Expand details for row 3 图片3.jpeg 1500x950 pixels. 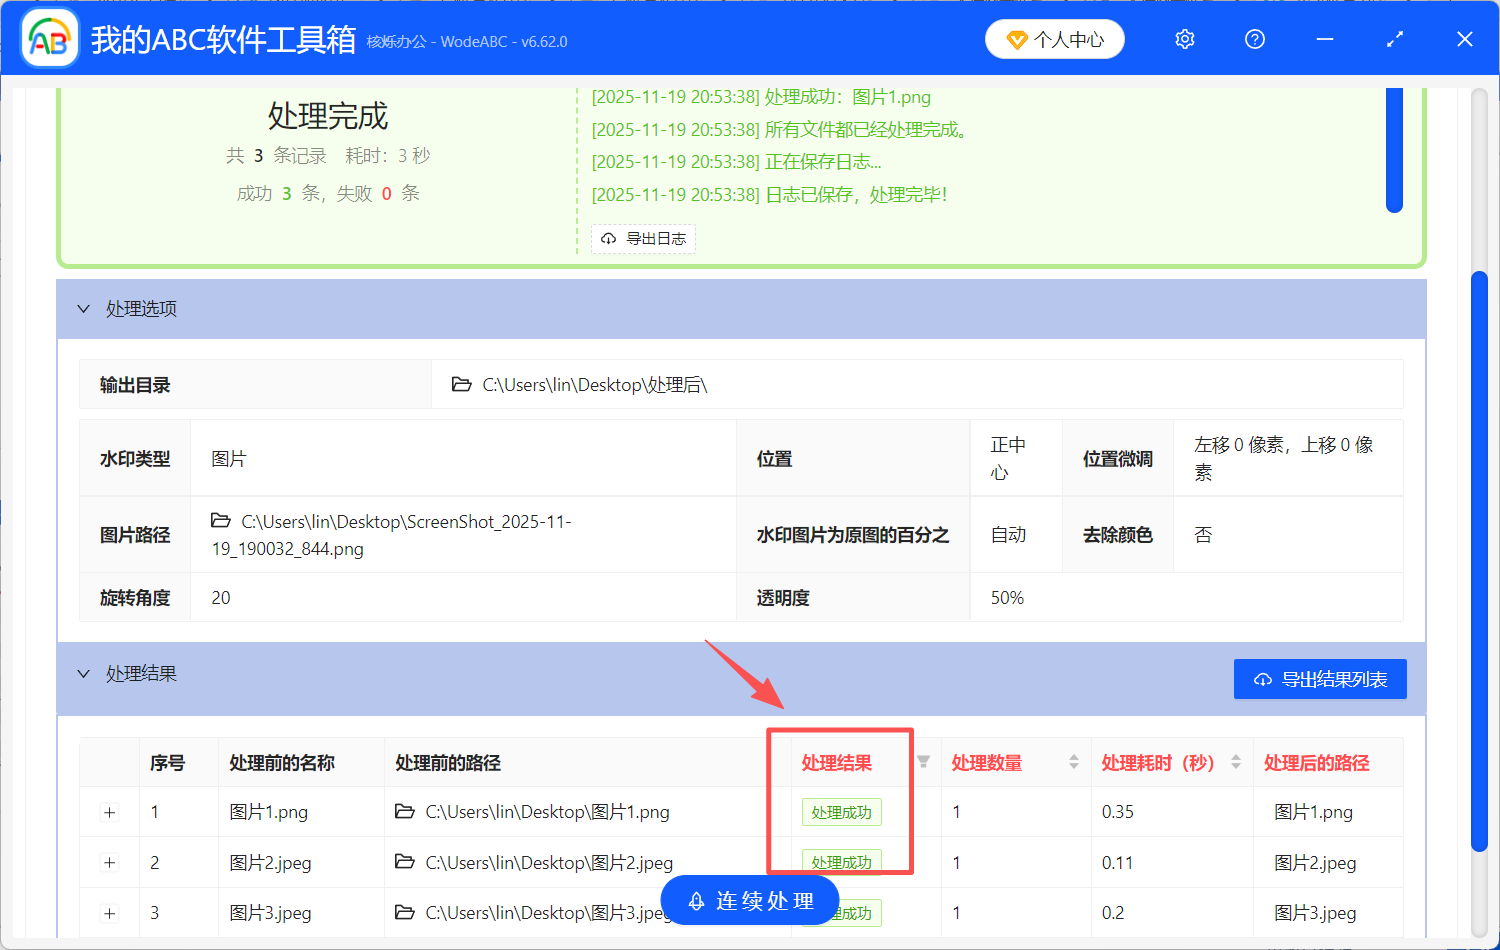point(109,913)
